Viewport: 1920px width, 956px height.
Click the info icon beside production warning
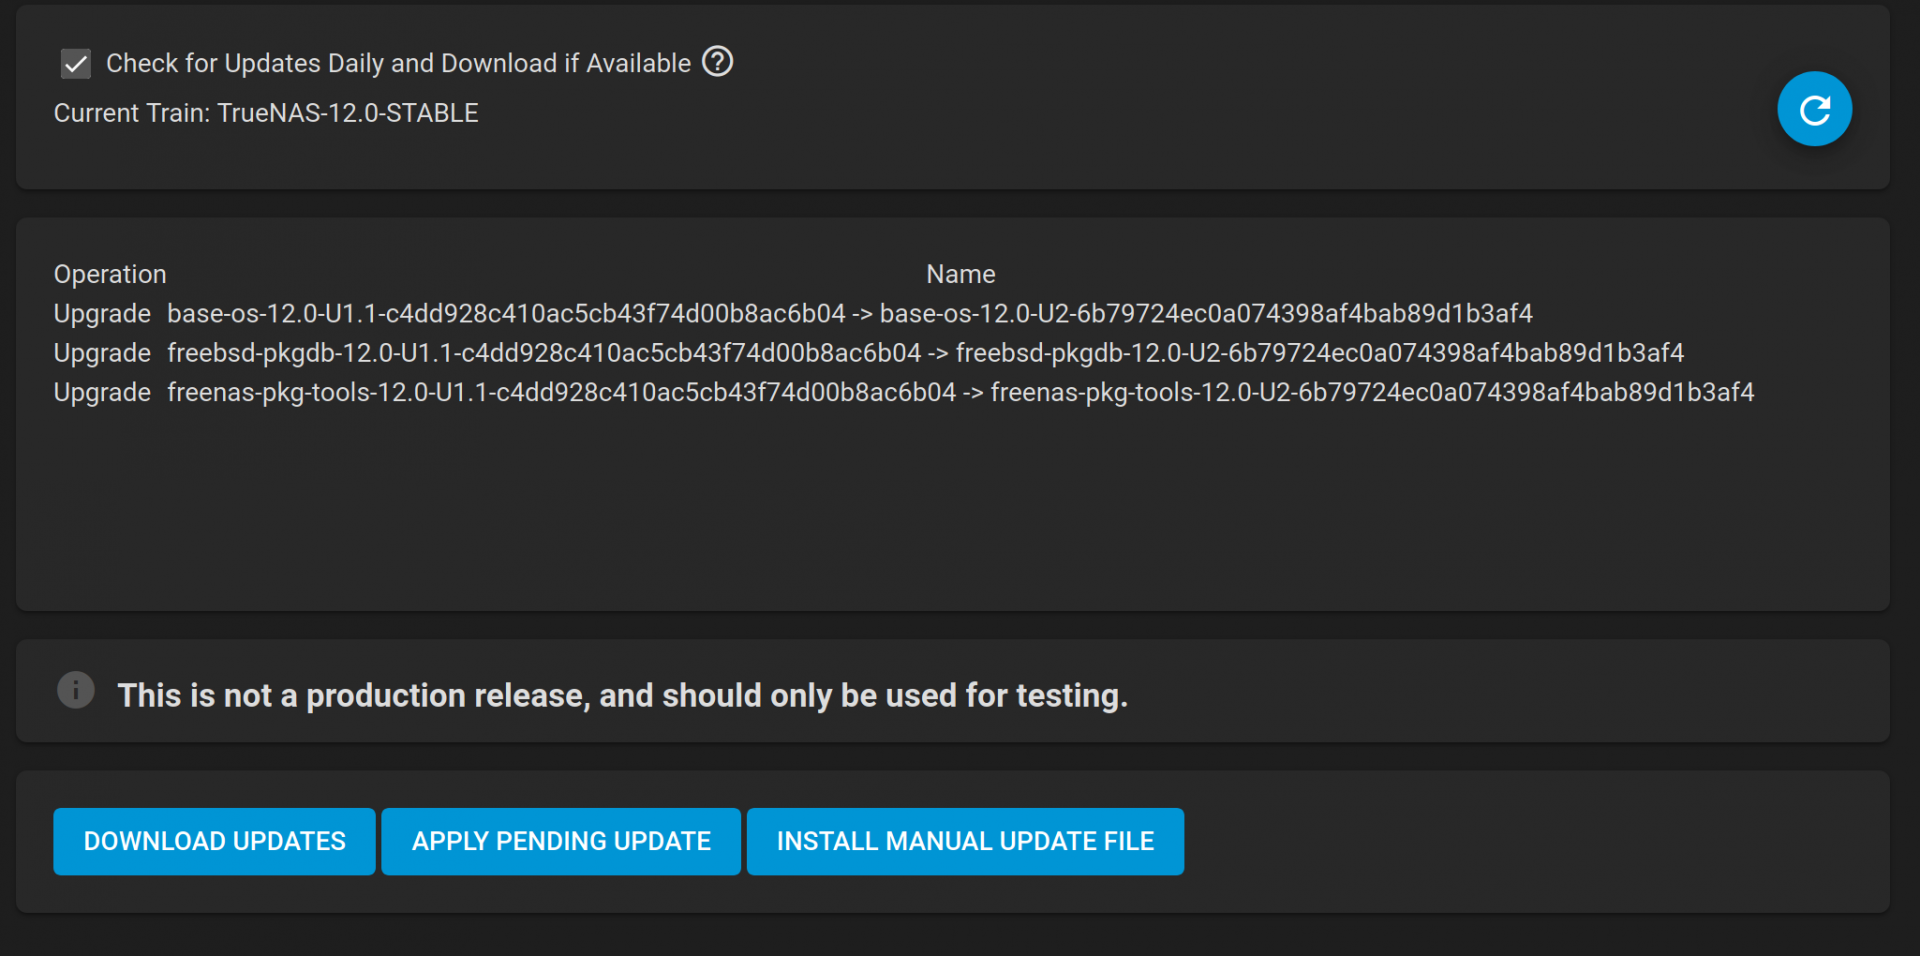[x=76, y=690]
